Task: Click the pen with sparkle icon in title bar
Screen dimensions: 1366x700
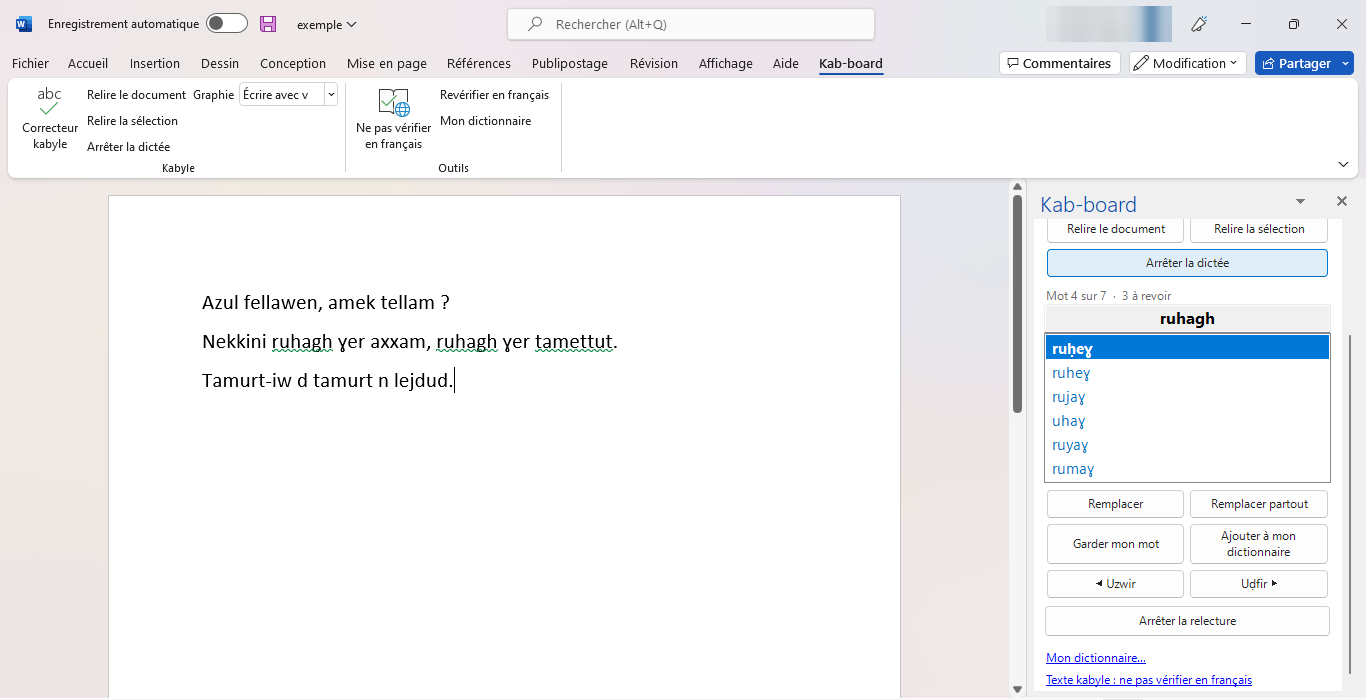Action: [1199, 24]
